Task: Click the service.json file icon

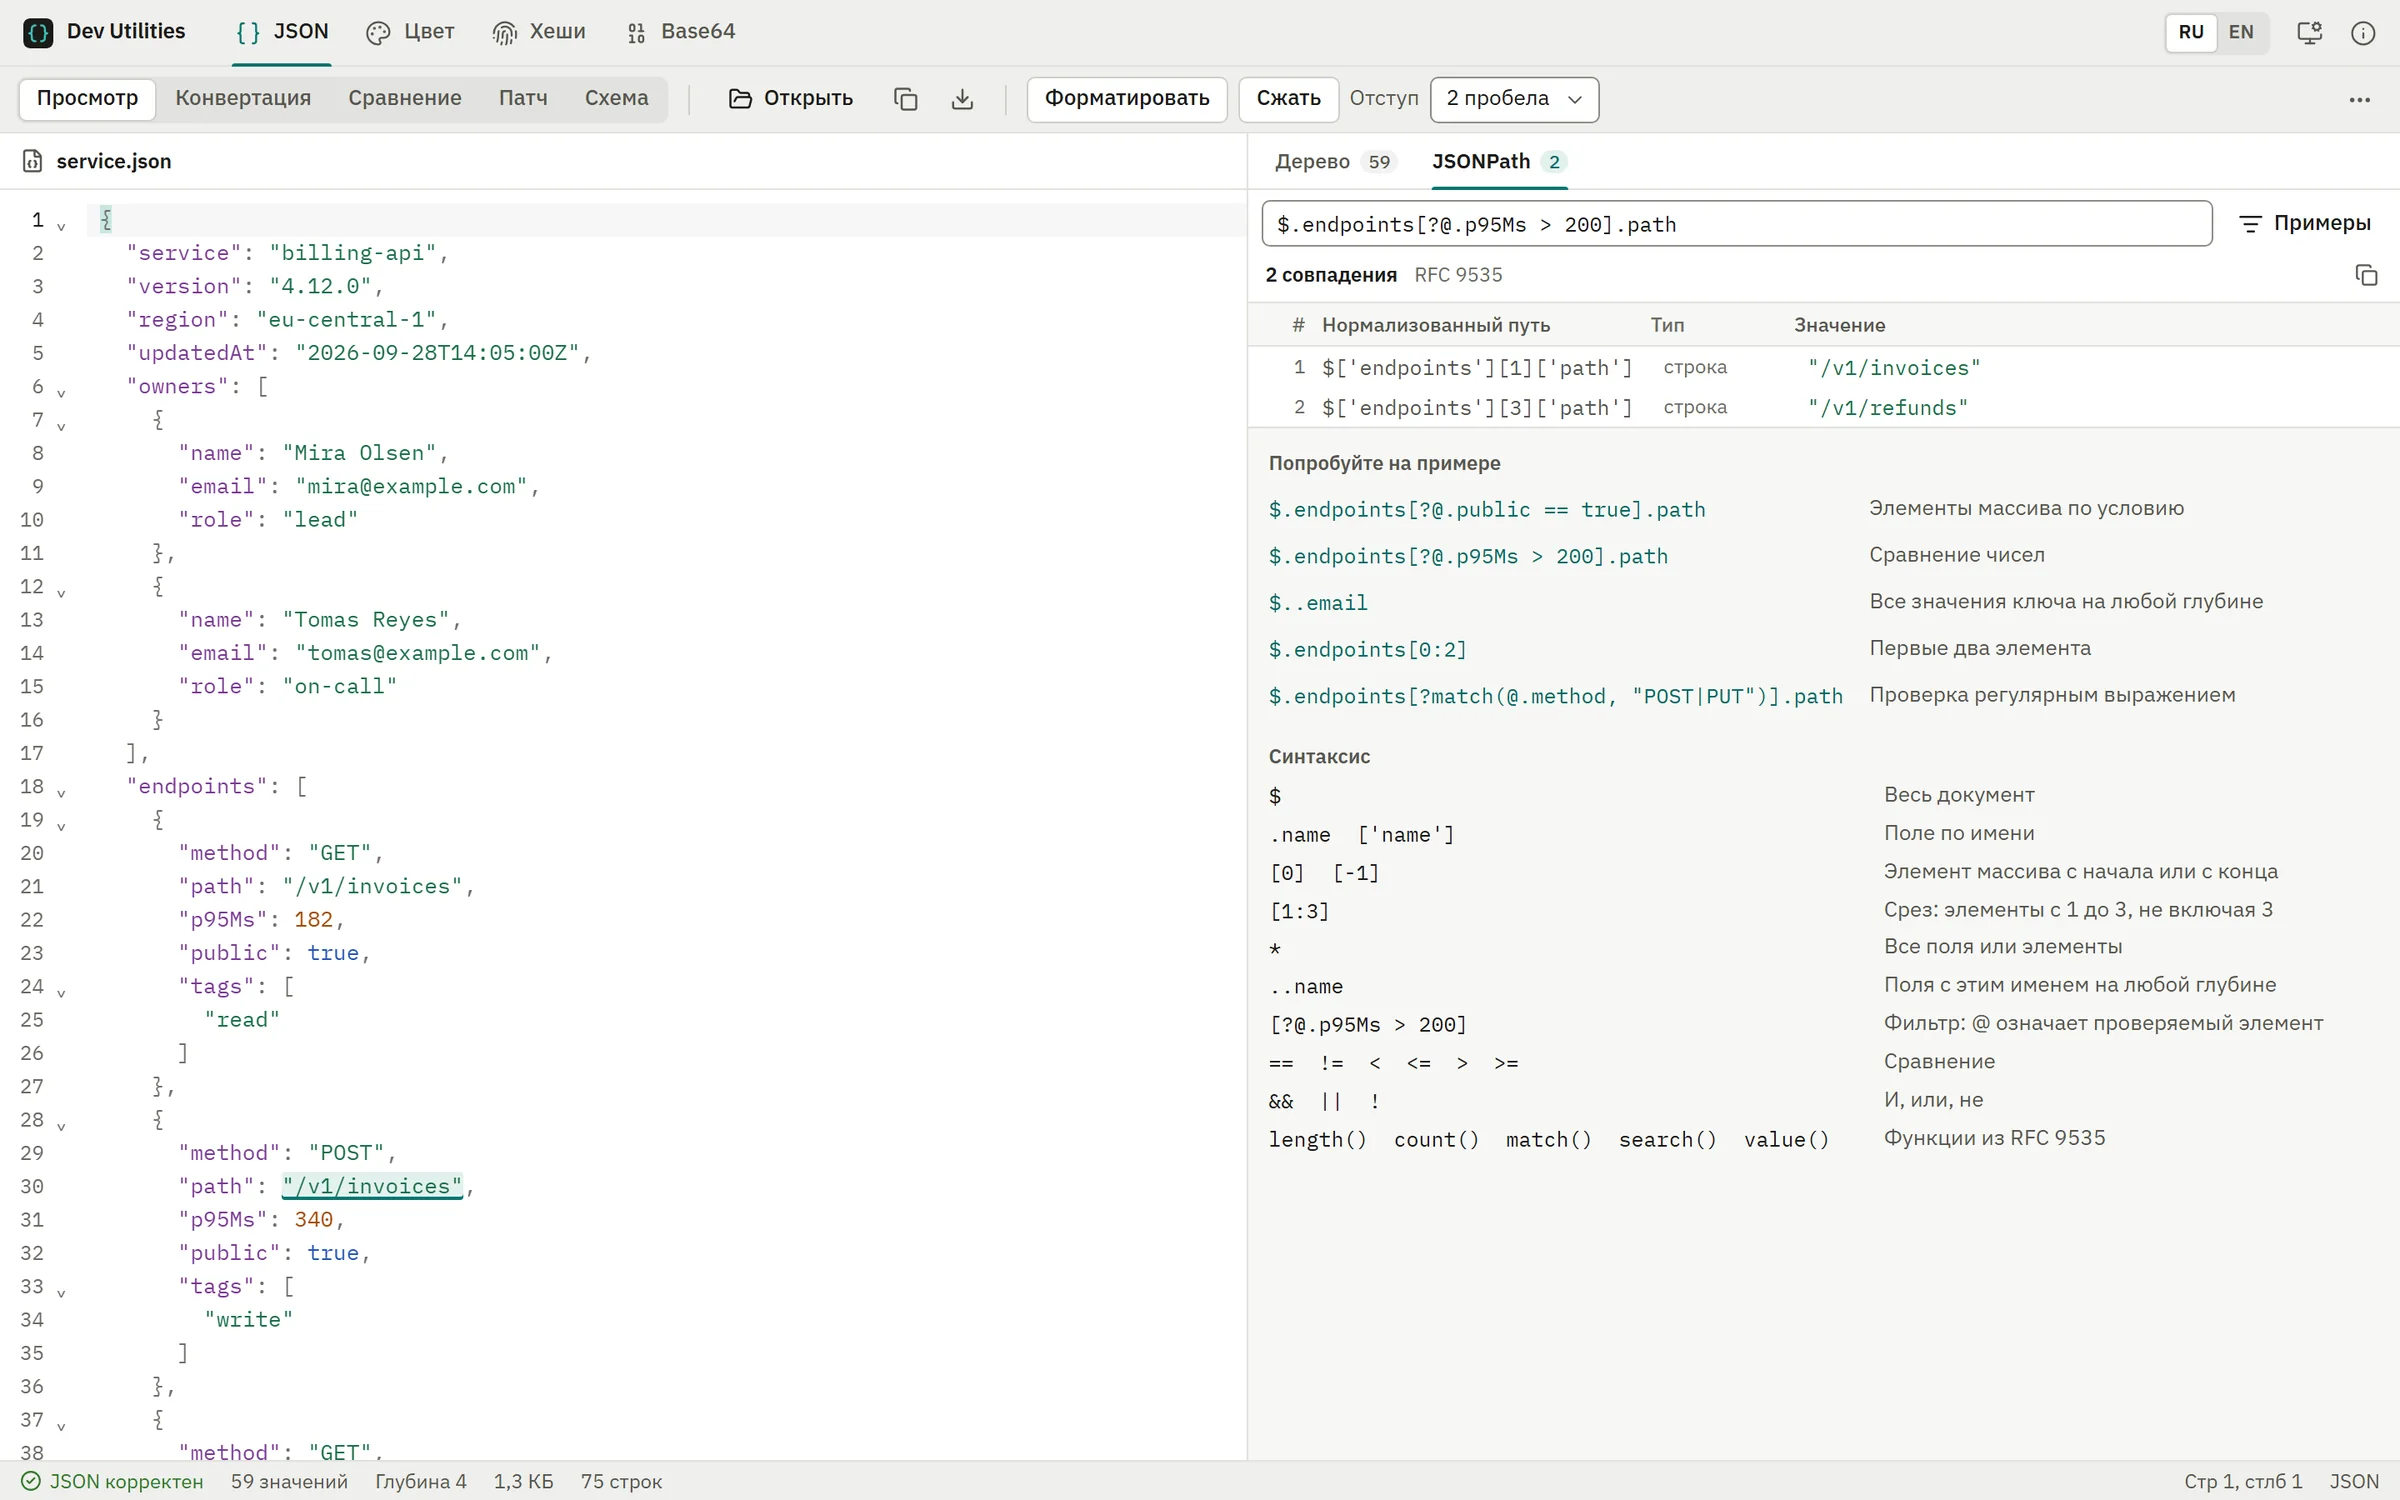Action: [33, 161]
